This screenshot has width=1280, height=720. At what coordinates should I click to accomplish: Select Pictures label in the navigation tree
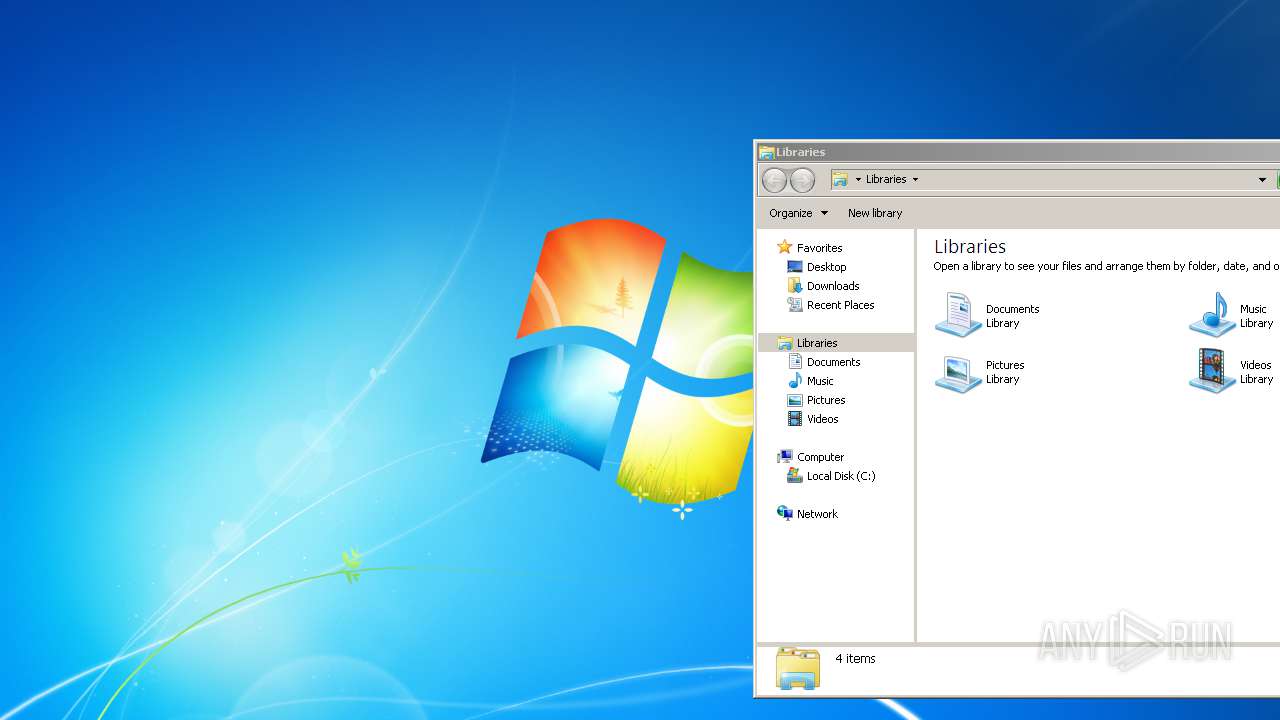[x=826, y=400]
